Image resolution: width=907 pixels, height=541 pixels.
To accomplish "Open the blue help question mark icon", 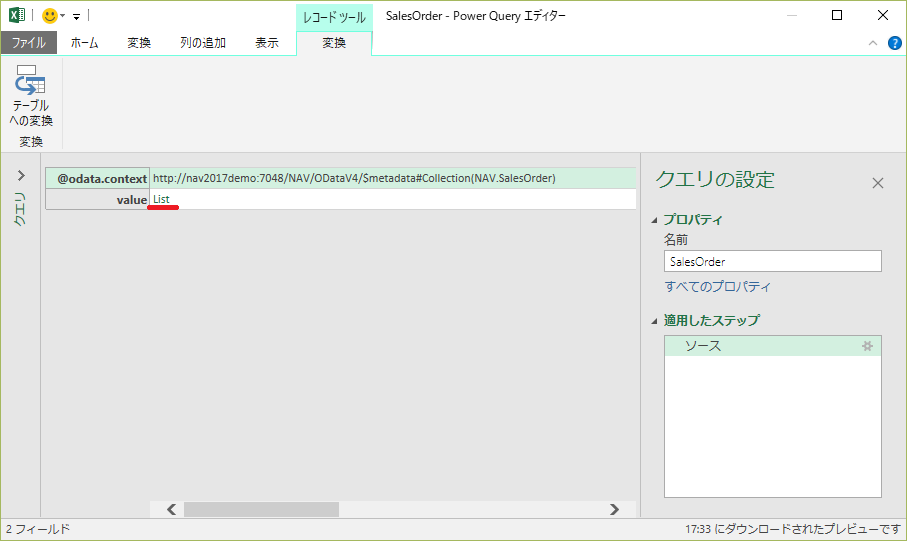I will [x=894, y=43].
